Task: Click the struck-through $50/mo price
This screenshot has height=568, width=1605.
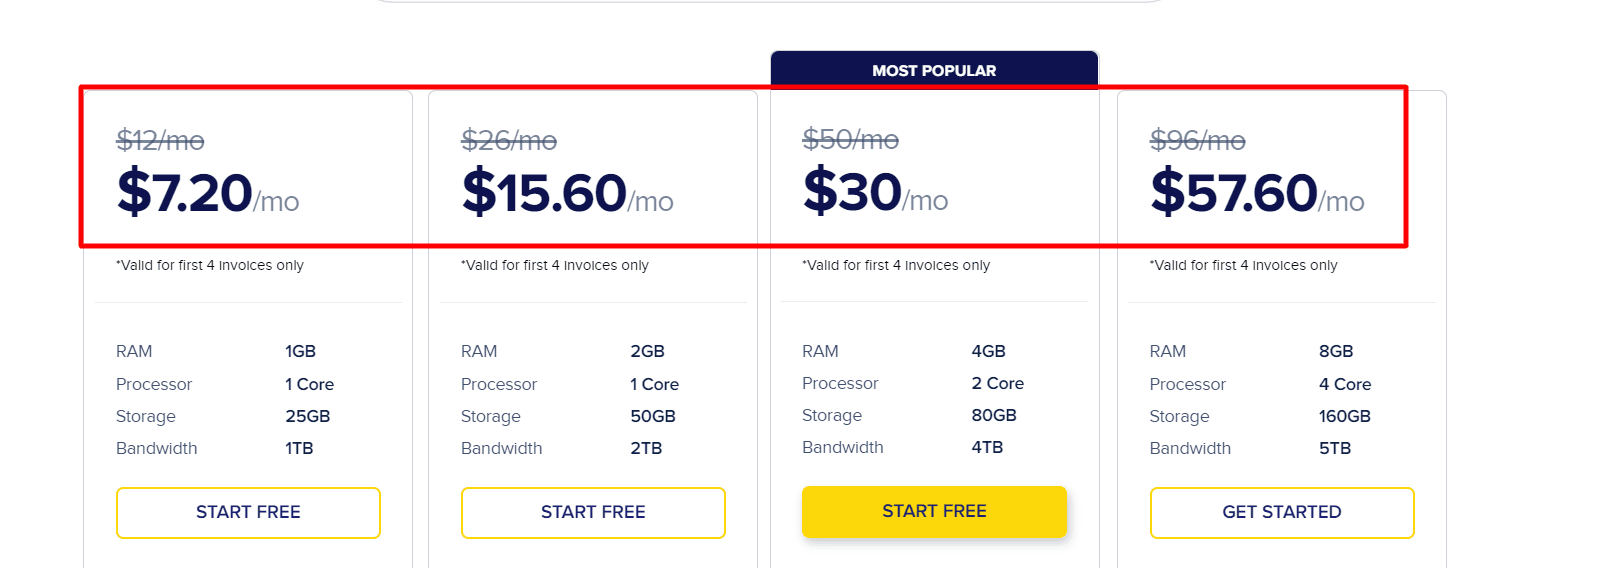Action: 850,140
